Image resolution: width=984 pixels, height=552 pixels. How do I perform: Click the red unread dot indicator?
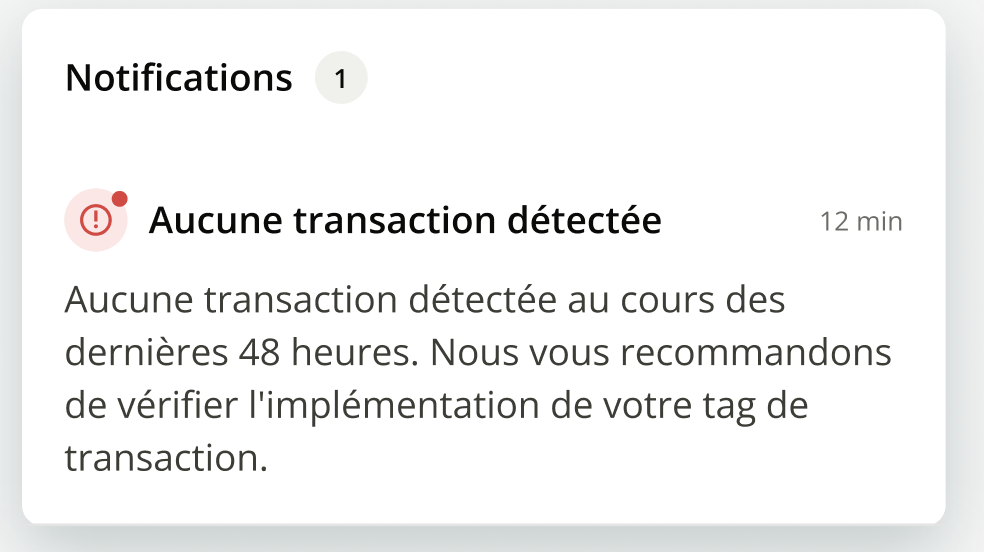click(x=120, y=199)
